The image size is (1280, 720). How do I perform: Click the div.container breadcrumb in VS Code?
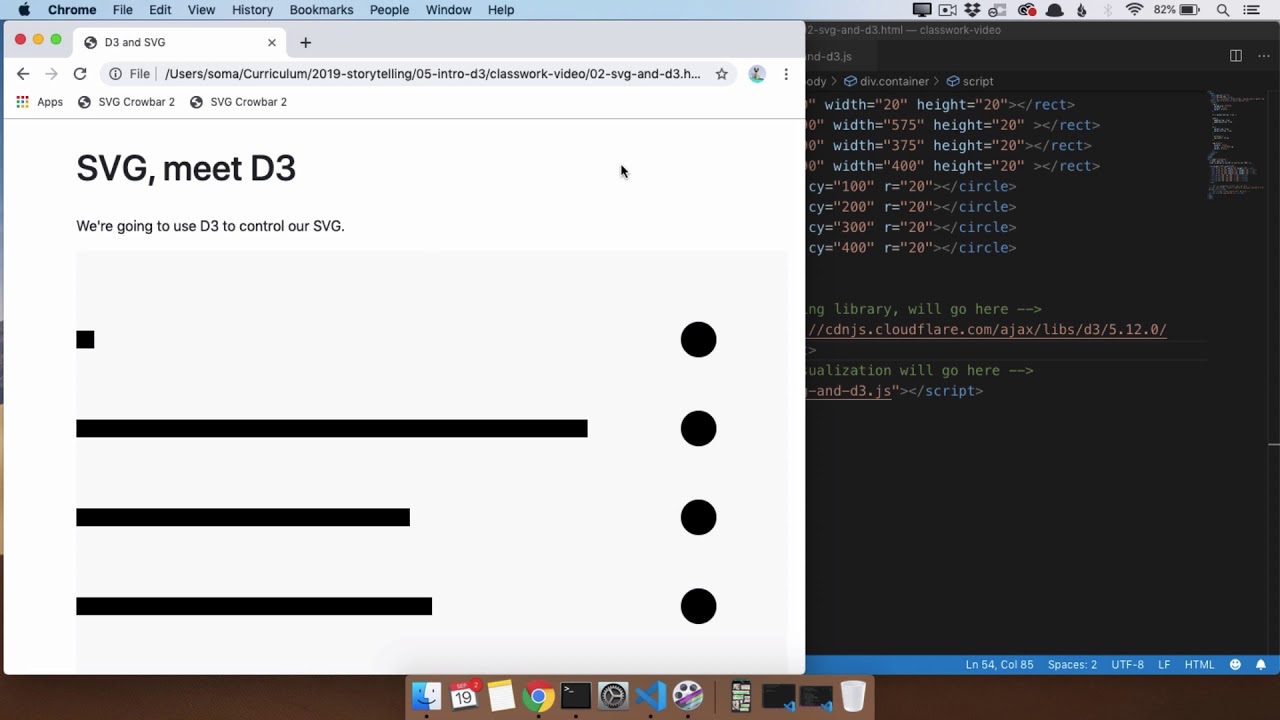886,81
